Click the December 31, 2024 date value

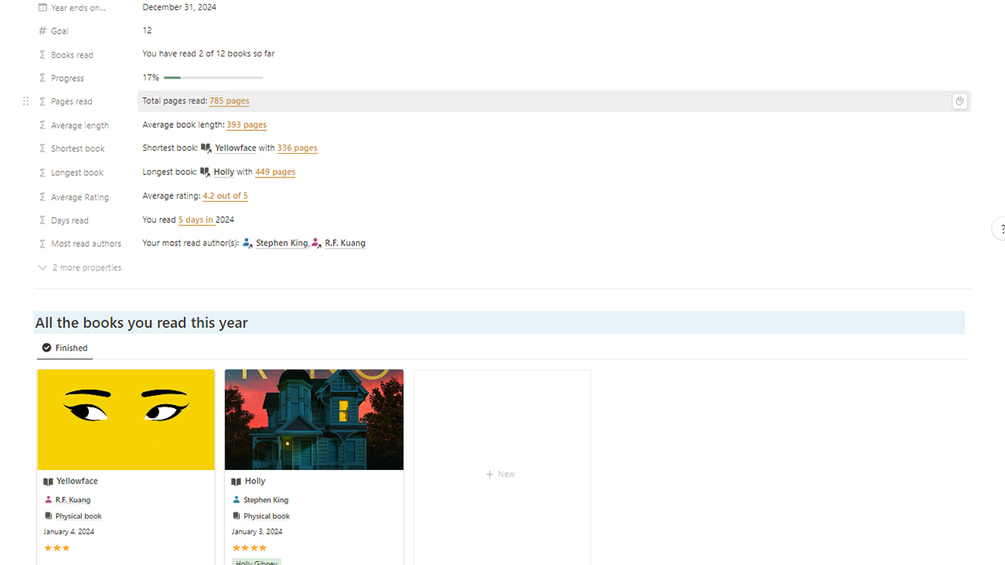click(179, 7)
